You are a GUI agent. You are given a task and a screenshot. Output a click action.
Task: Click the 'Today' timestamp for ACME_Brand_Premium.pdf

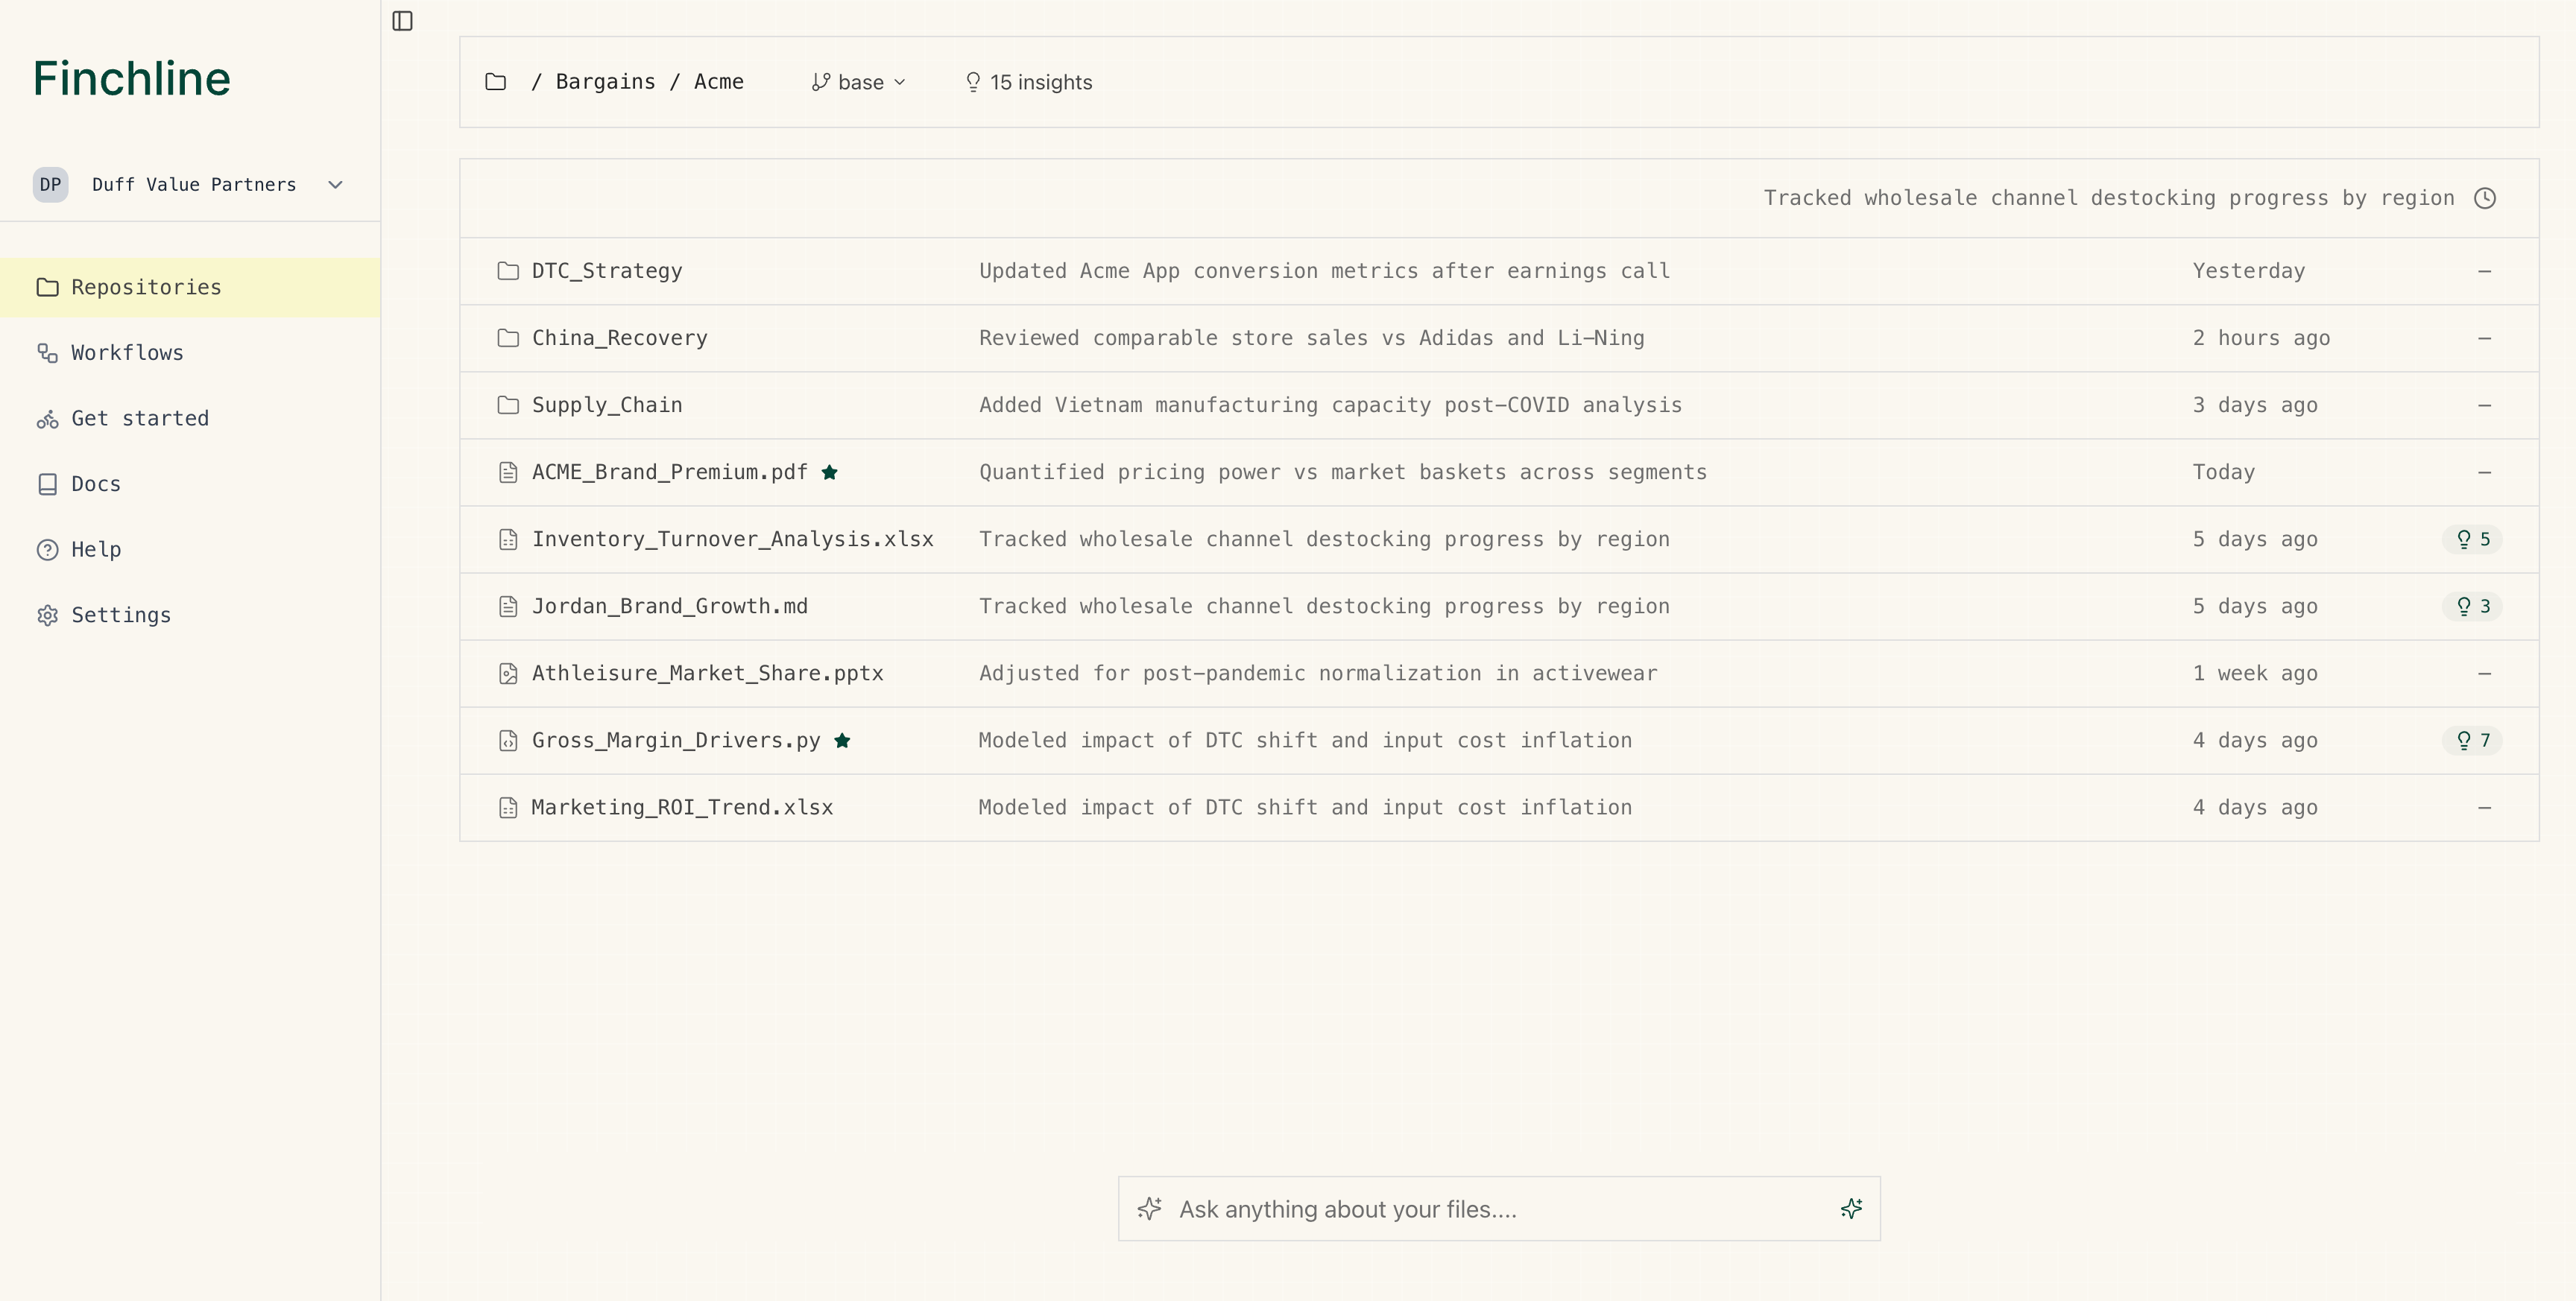coord(2224,472)
